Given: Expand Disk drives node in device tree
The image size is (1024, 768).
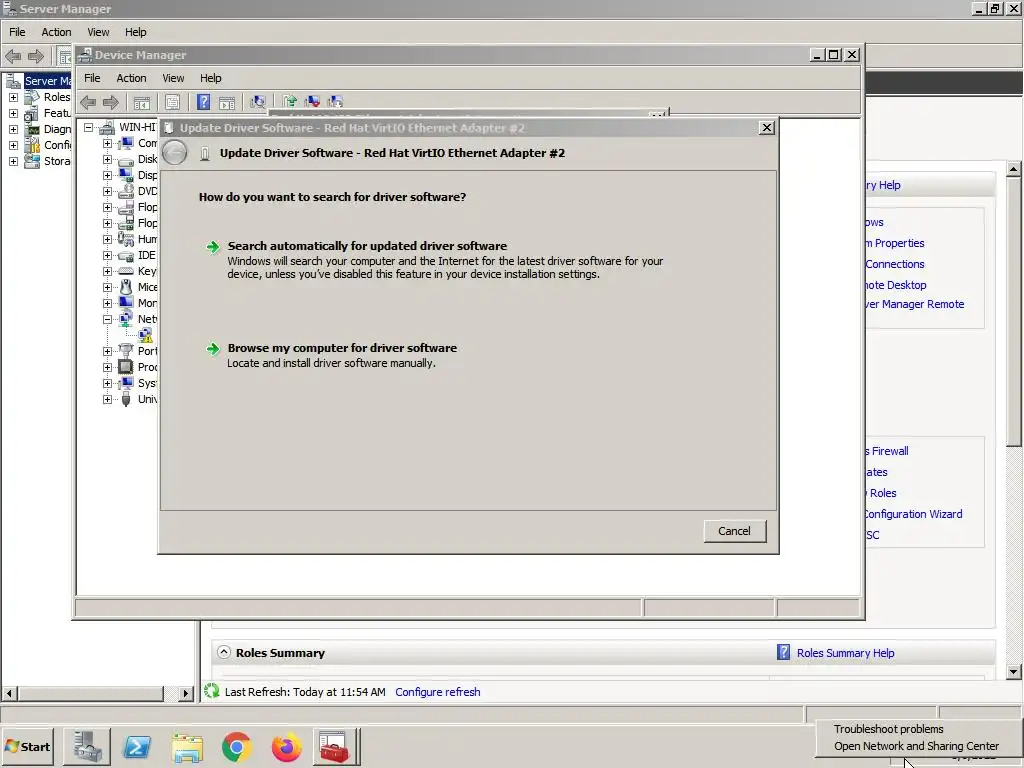Looking at the screenshot, I should [107, 159].
